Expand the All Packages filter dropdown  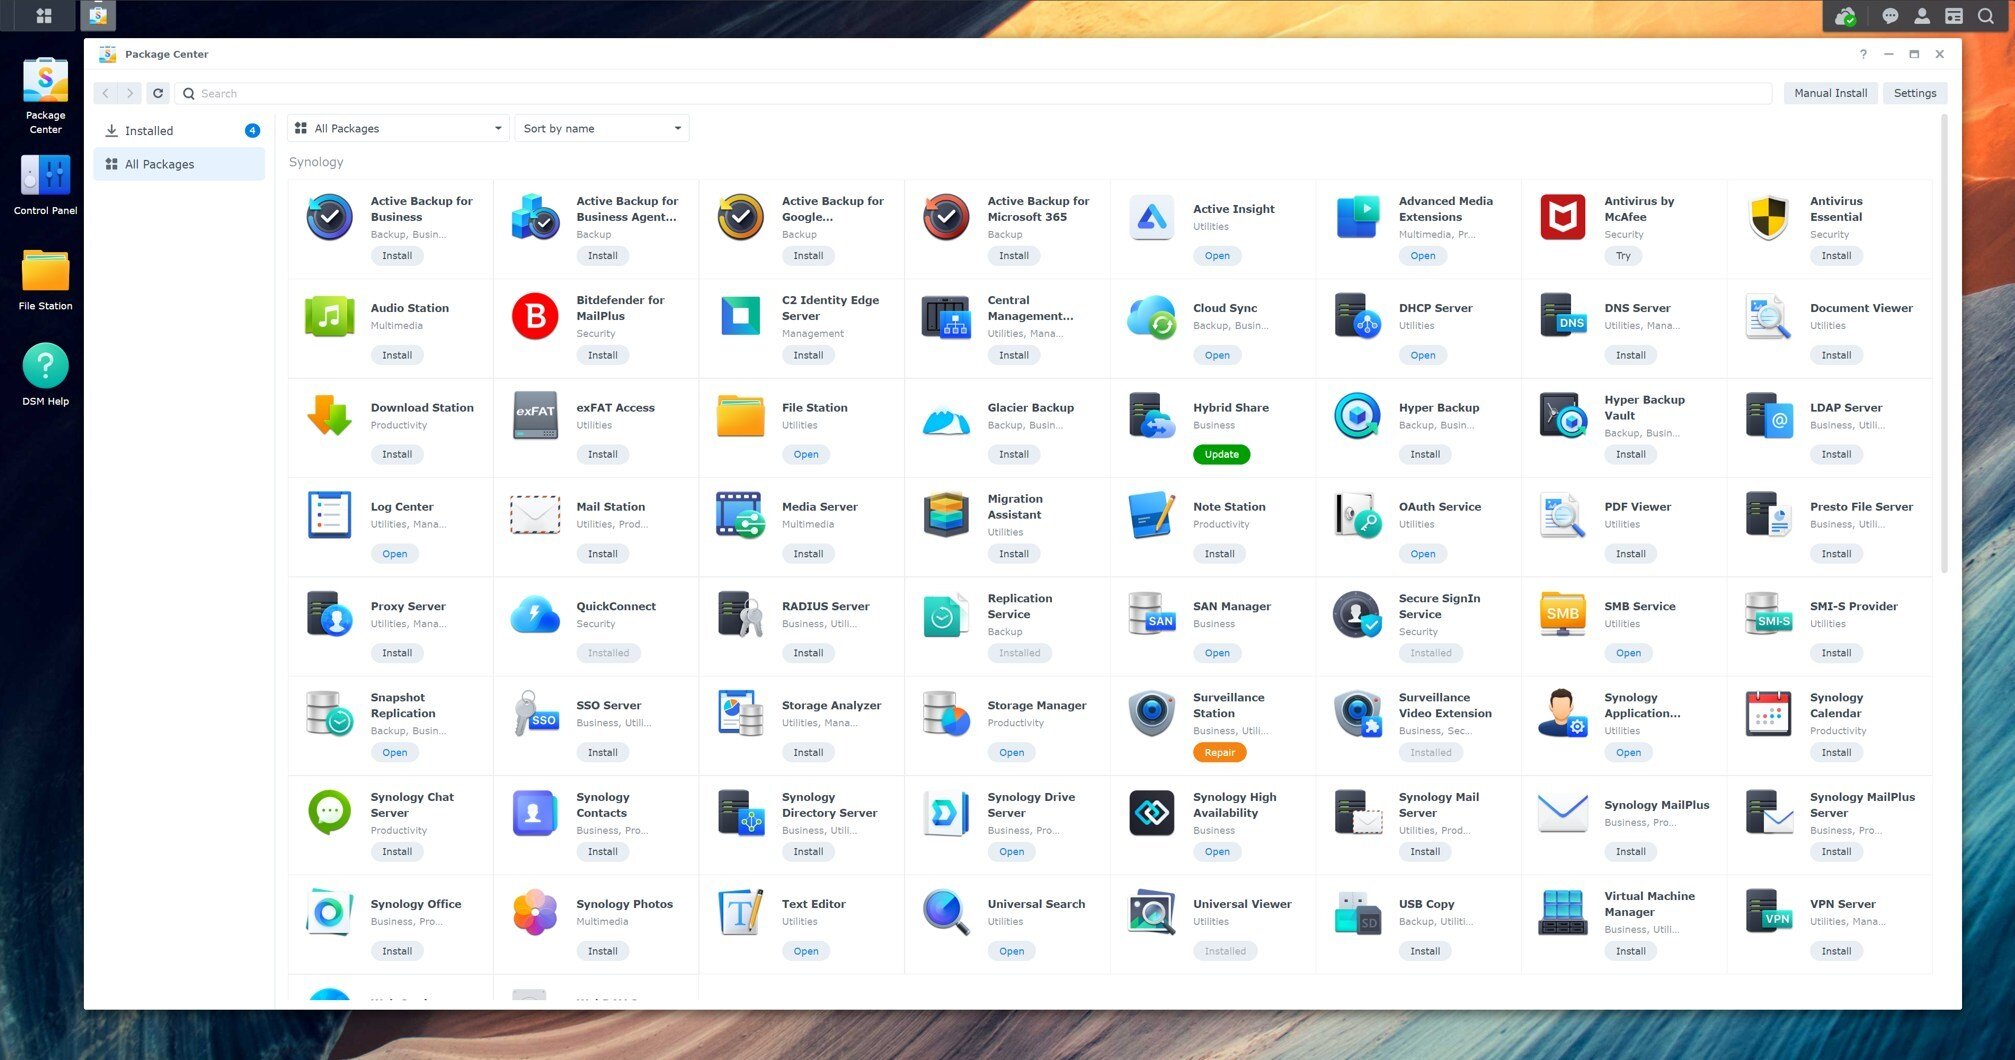[398, 128]
